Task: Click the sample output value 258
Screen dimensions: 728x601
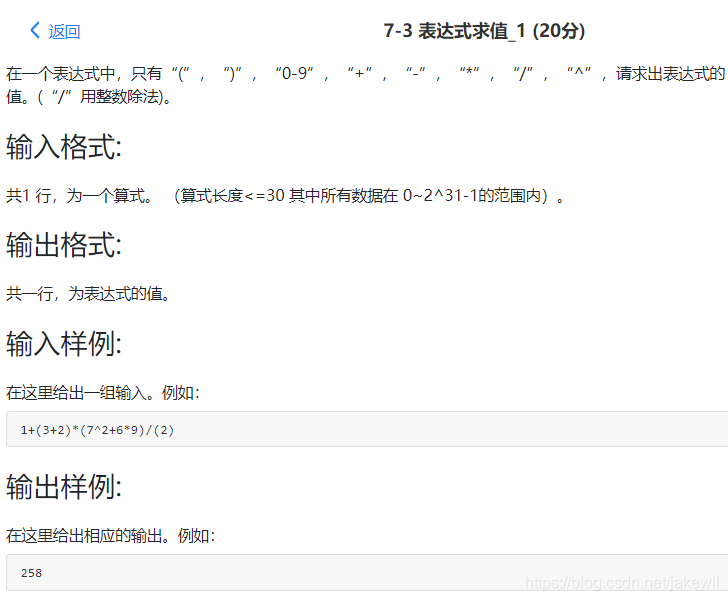Action: tap(31, 573)
